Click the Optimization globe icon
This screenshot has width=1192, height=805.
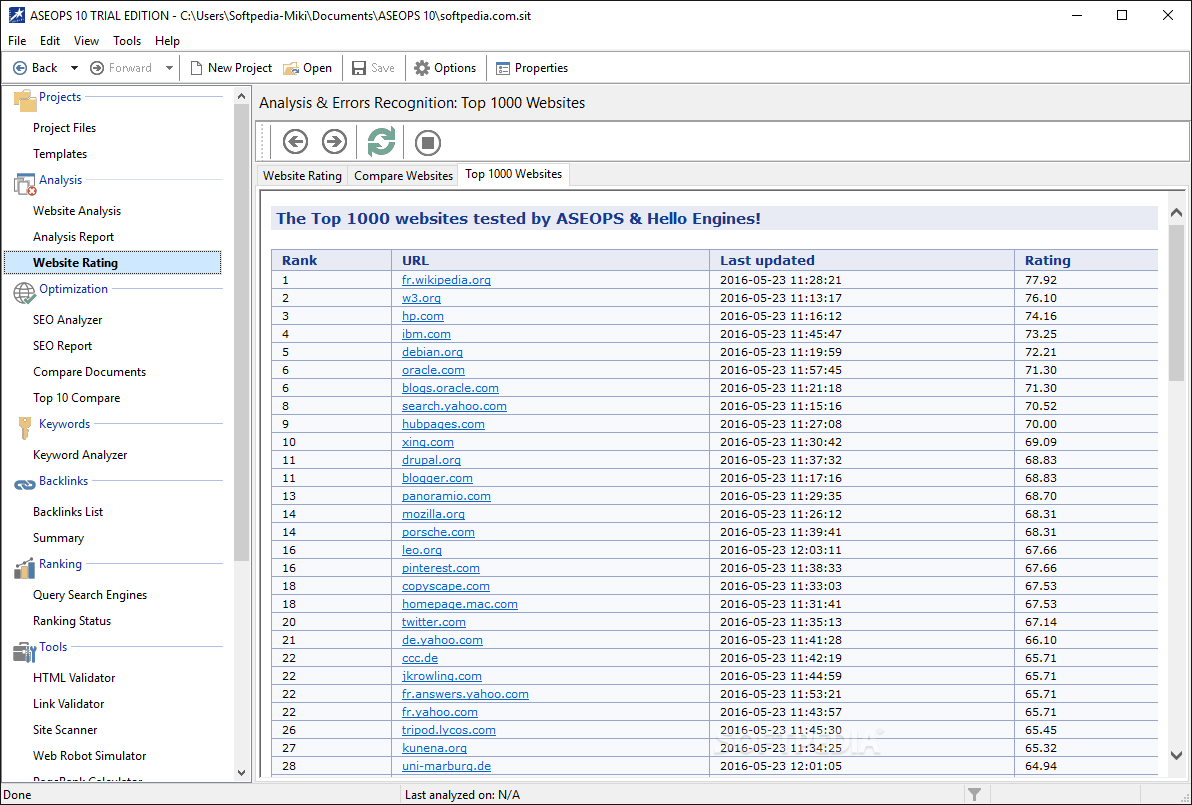click(24, 293)
